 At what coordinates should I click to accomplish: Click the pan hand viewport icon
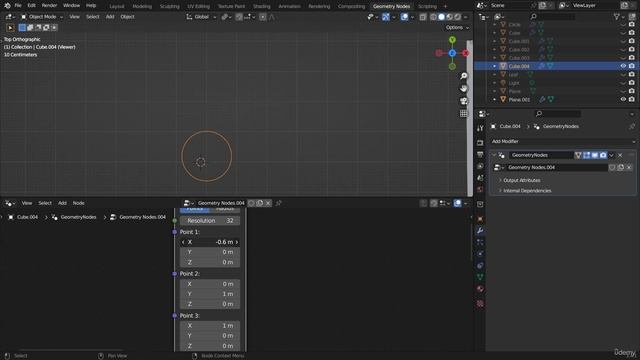464,89
